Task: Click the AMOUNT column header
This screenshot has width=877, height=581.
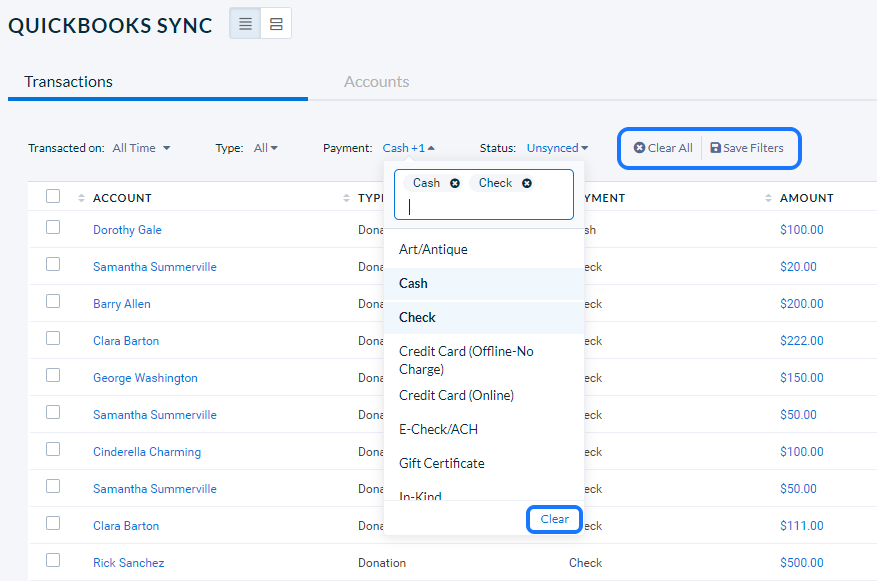Action: coord(807,198)
